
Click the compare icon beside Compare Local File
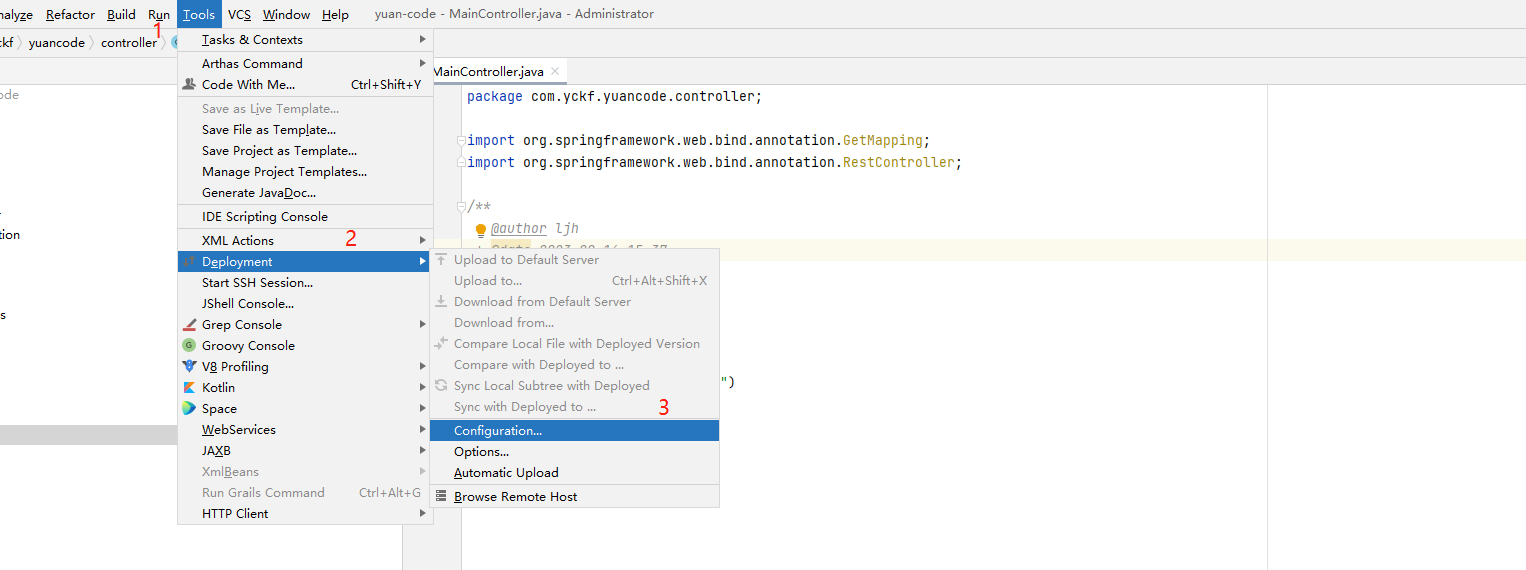point(441,344)
